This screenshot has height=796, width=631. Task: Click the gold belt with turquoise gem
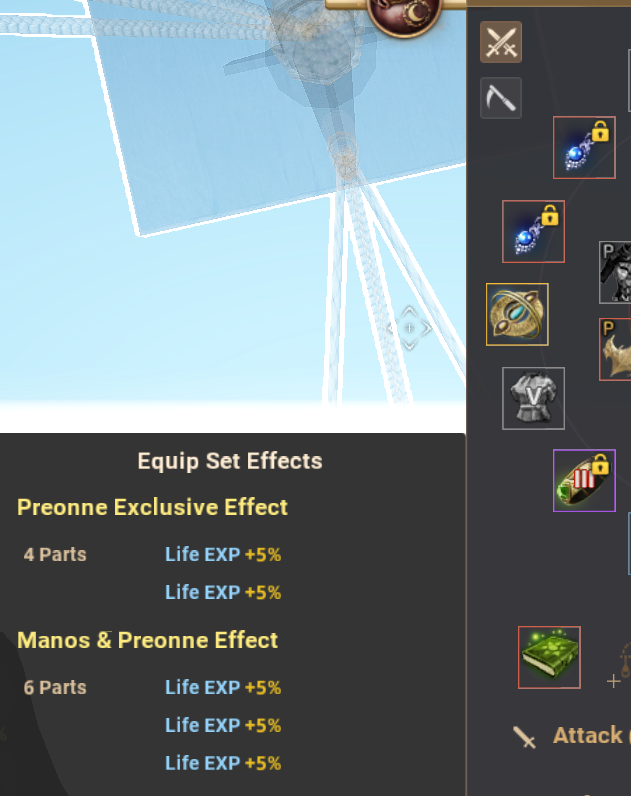(517, 314)
